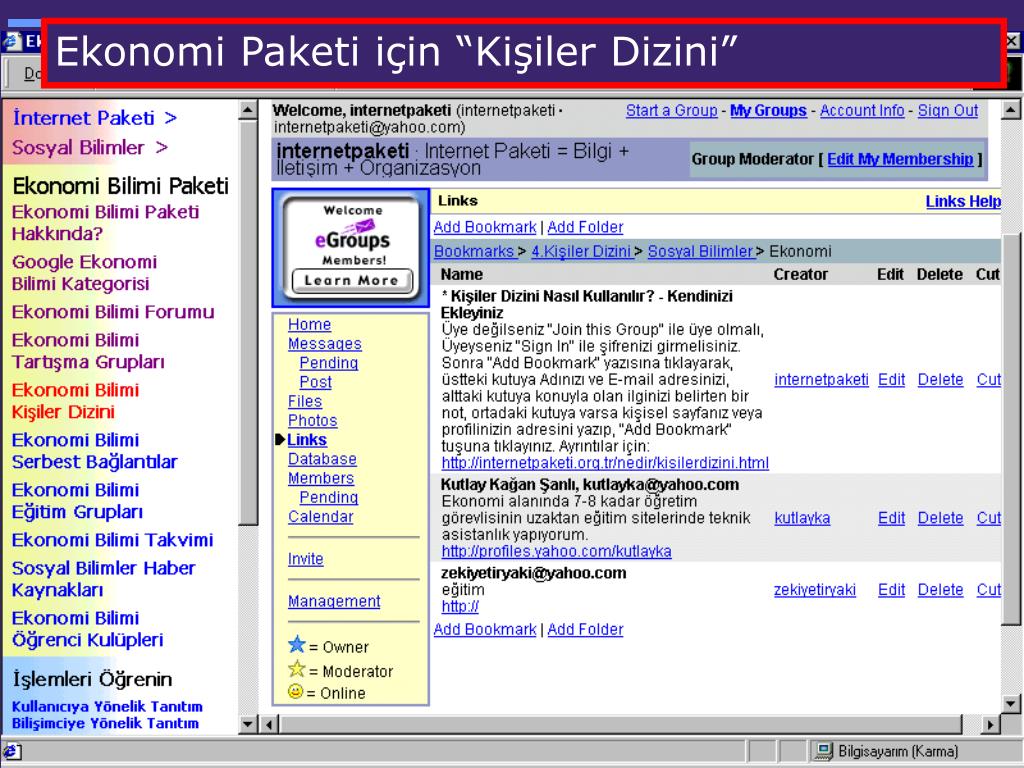Open the Post link
This screenshot has height=768, width=1024.
coord(315,382)
